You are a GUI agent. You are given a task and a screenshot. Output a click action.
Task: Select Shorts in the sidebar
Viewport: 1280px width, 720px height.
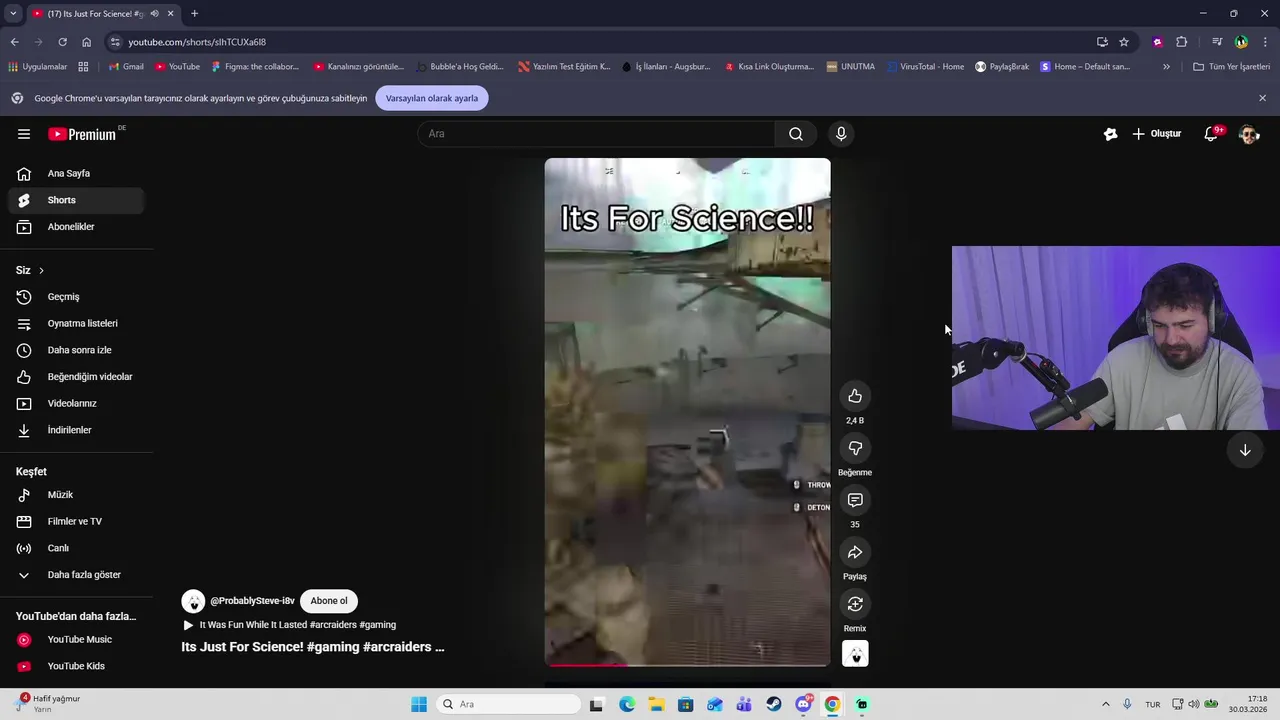click(76, 200)
